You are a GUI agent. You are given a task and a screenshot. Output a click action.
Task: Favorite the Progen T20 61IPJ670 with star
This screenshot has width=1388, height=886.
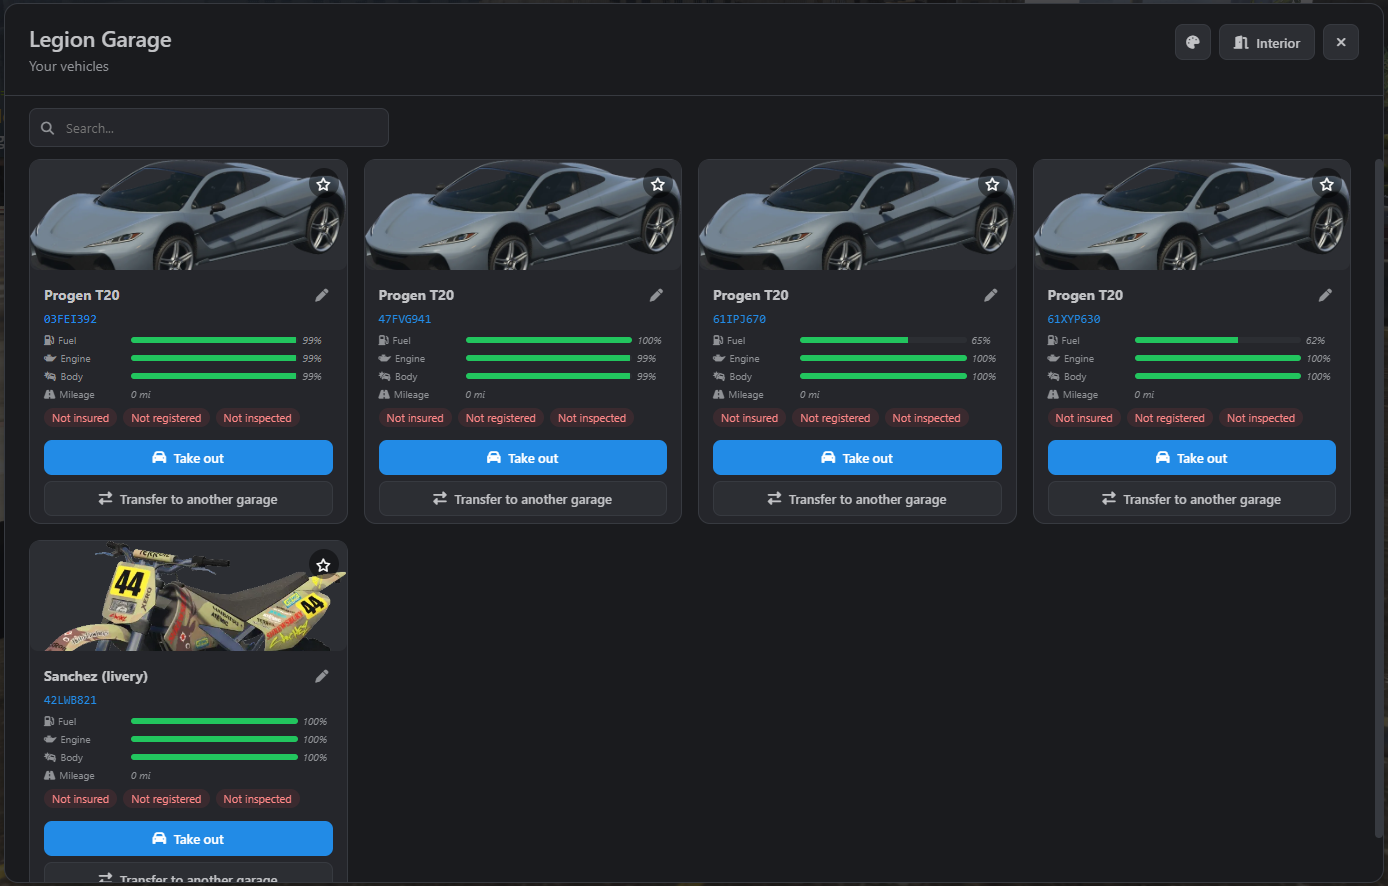[992, 185]
